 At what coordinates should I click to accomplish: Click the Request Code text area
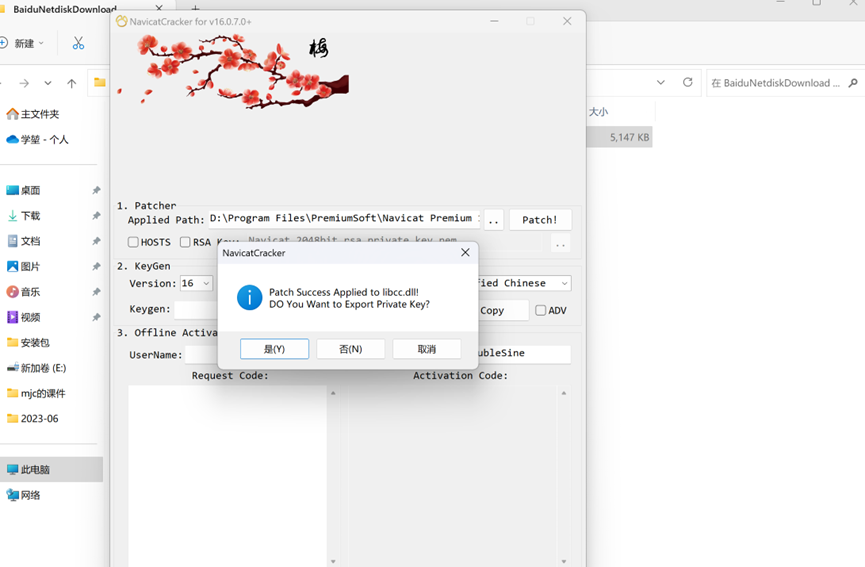[228, 475]
